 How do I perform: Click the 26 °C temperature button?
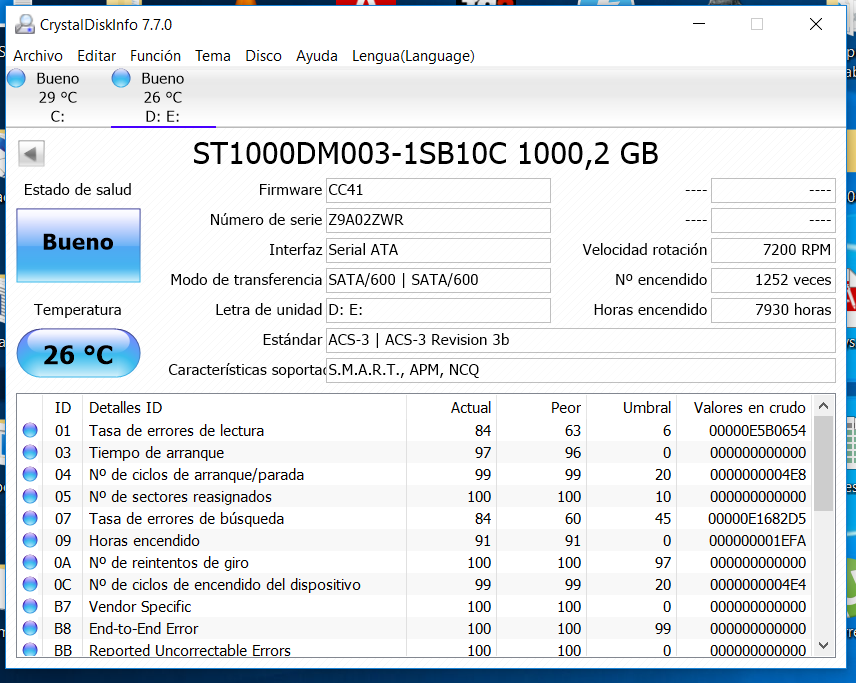(79, 354)
